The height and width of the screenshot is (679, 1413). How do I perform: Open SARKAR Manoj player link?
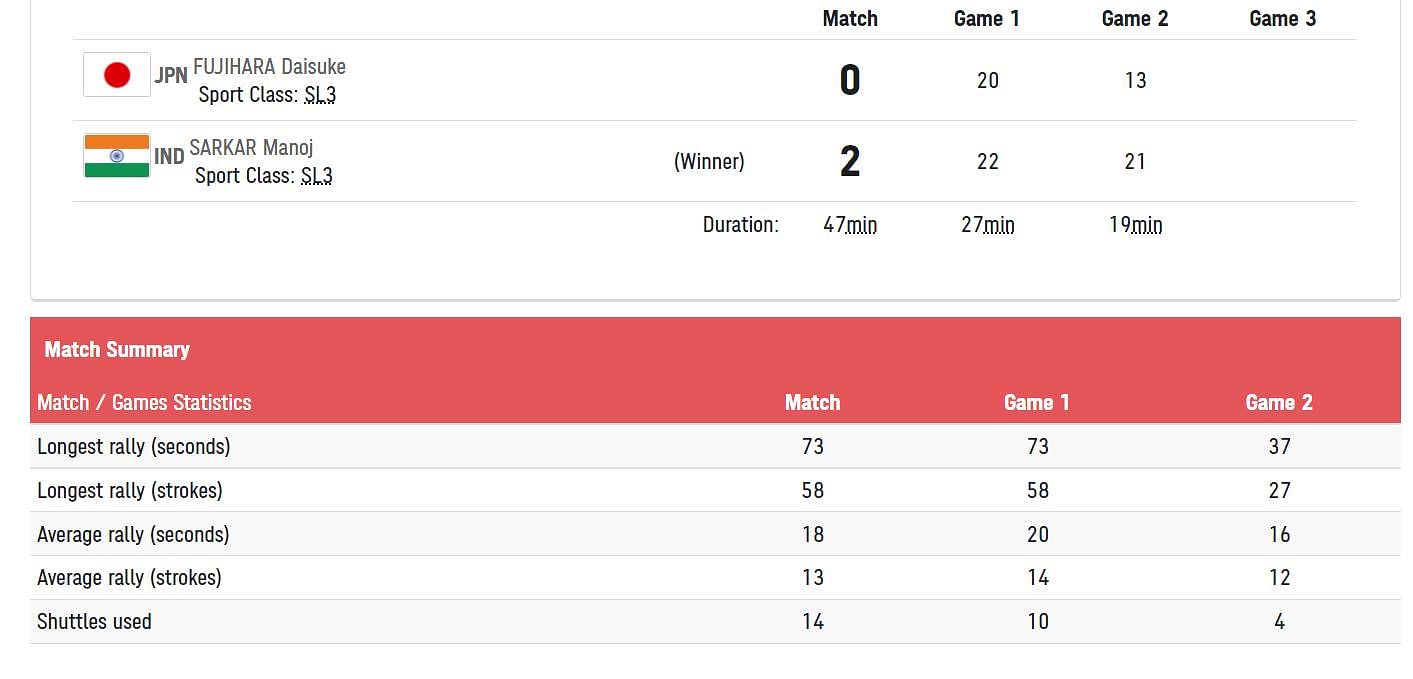coord(251,148)
